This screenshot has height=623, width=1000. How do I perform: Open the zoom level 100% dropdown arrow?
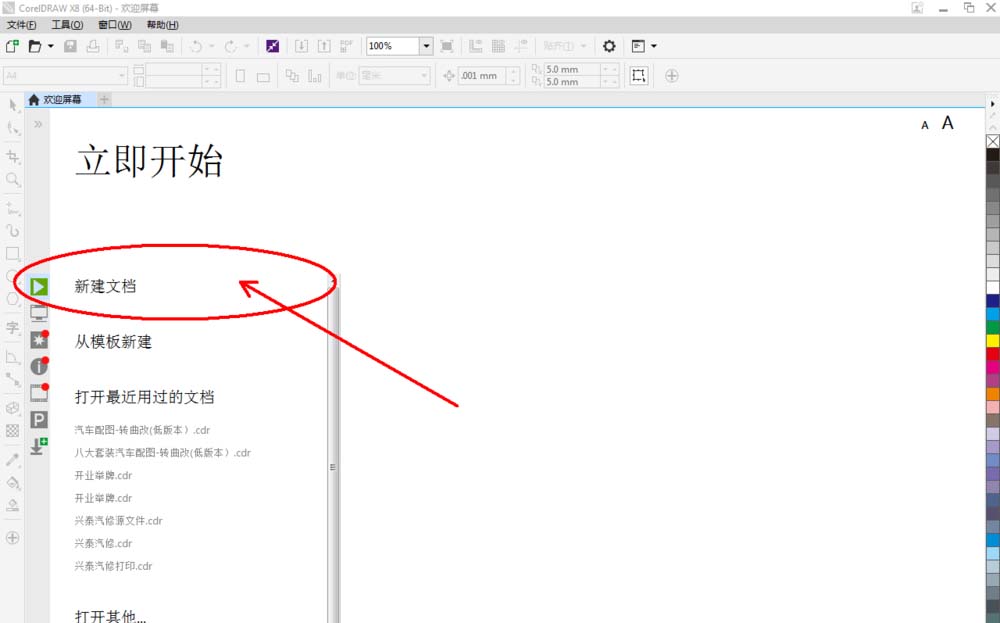coord(426,46)
